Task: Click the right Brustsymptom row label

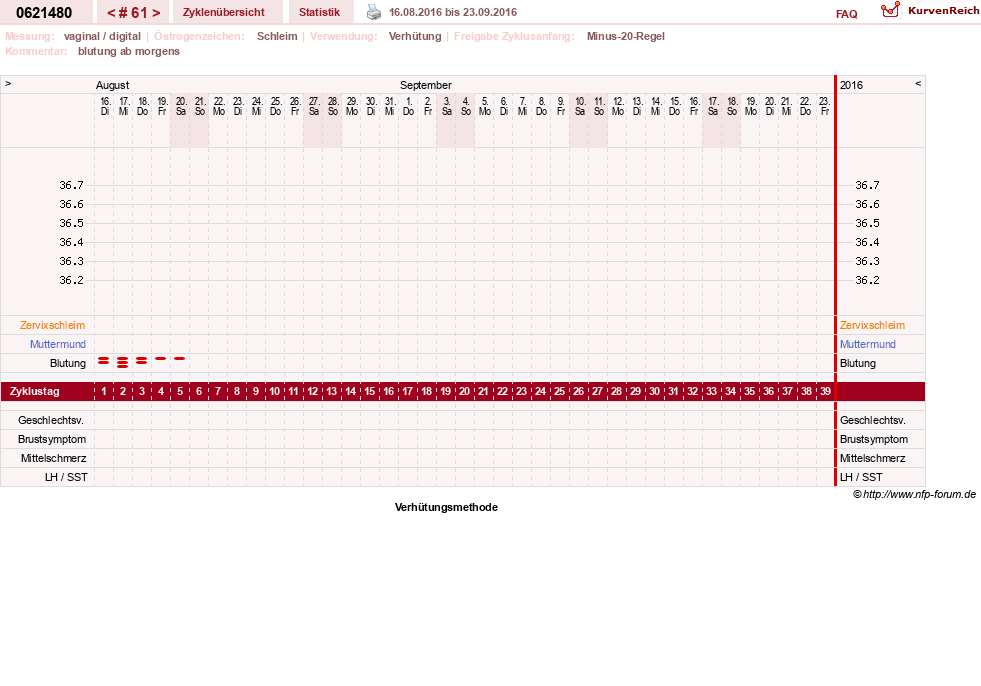Action: (873, 439)
